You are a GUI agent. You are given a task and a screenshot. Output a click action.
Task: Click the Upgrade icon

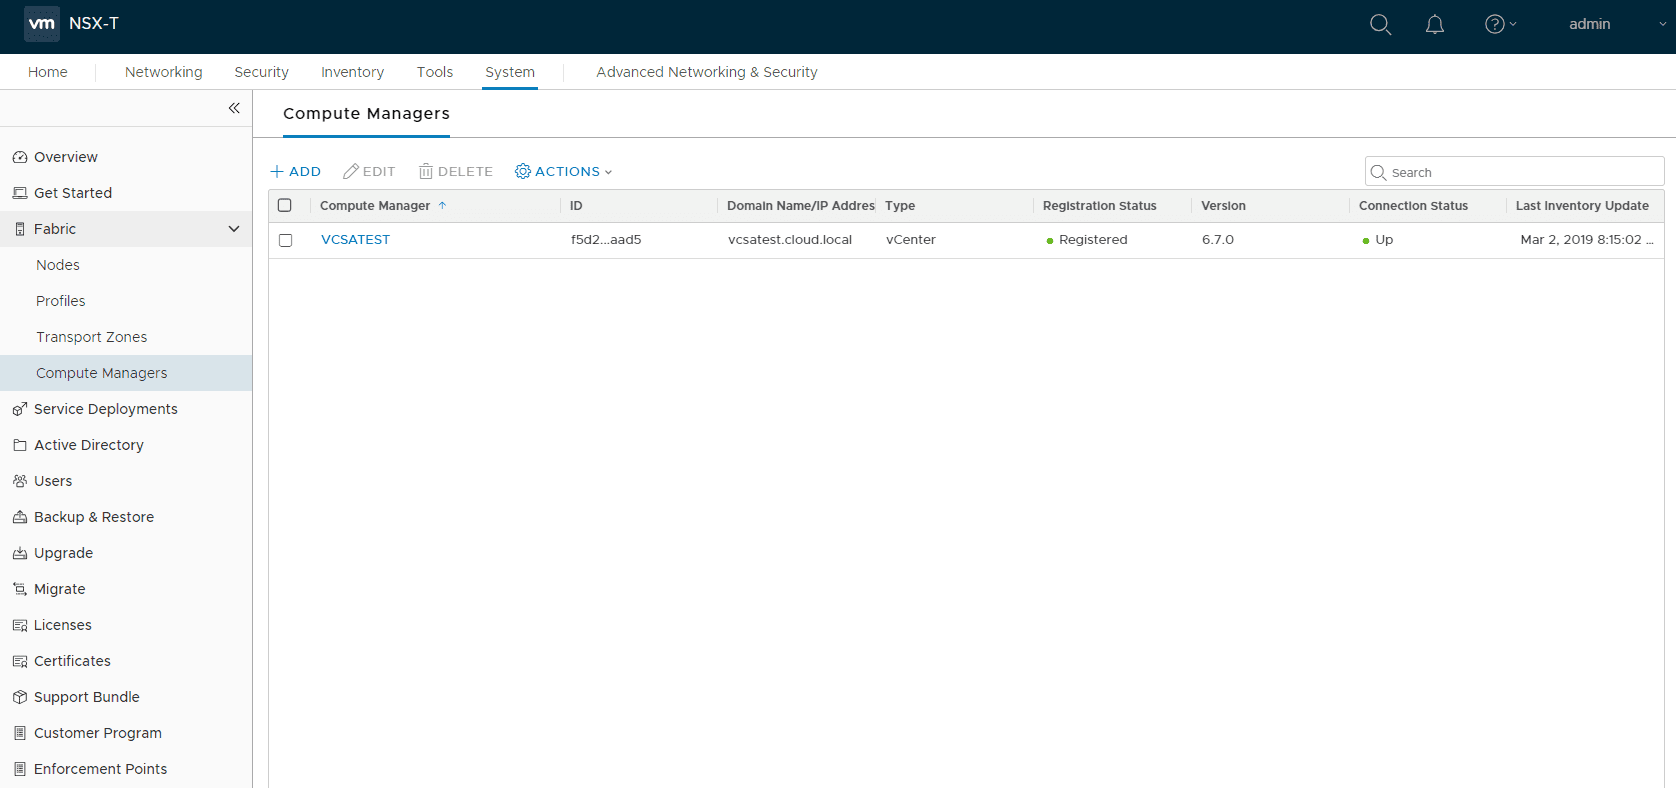click(x=20, y=553)
